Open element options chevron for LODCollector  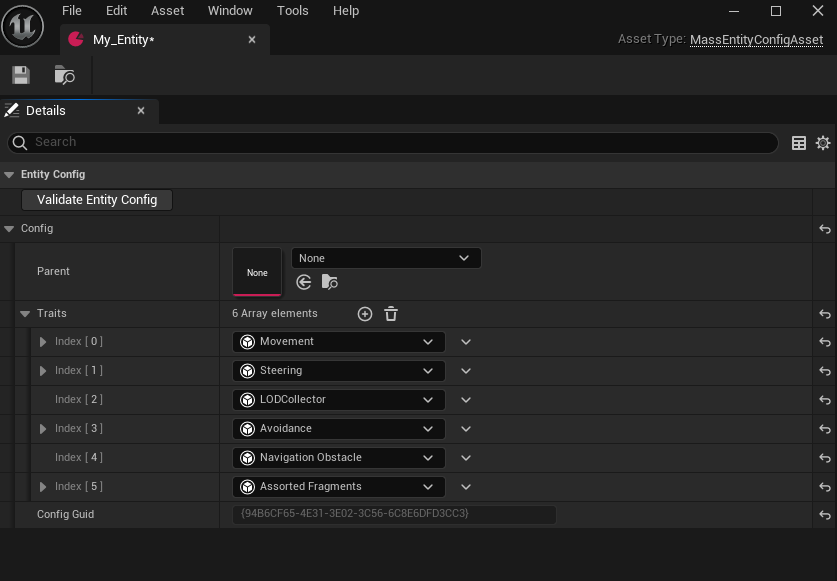coord(466,399)
